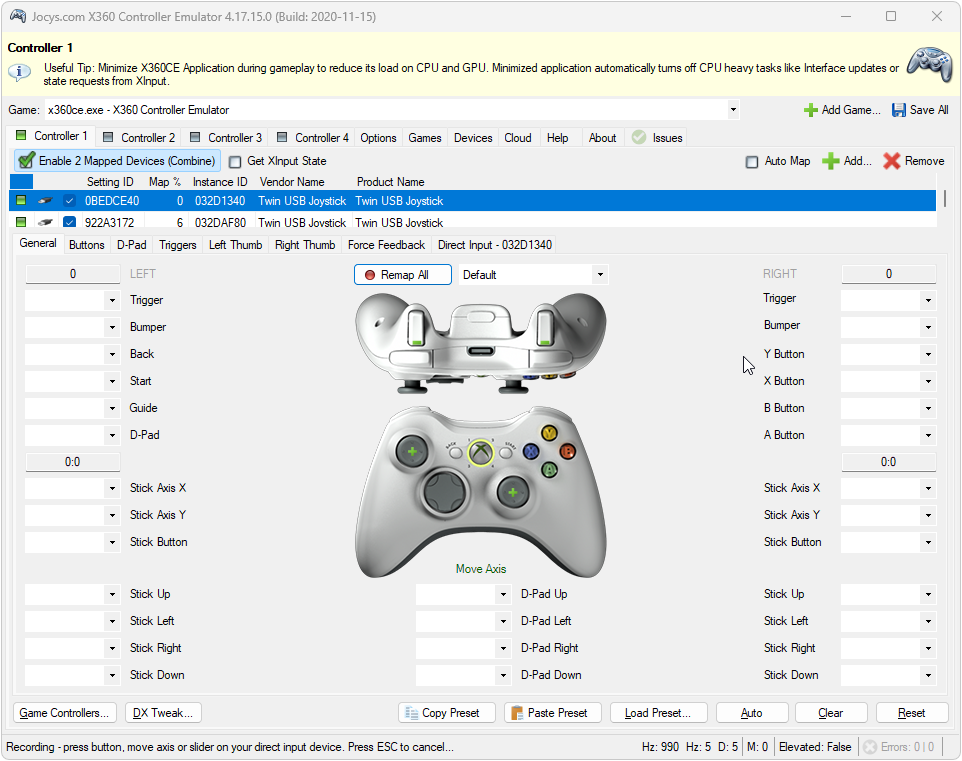The height and width of the screenshot is (761, 962).
Task: Click the left thumbstick on the controller image
Action: point(412,452)
